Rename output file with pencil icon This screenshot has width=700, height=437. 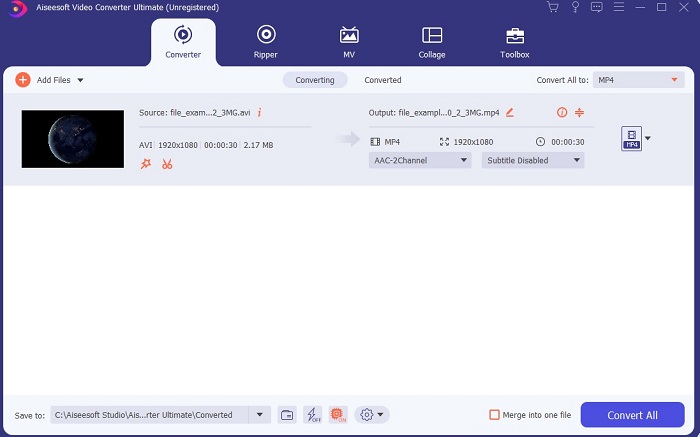(510, 112)
